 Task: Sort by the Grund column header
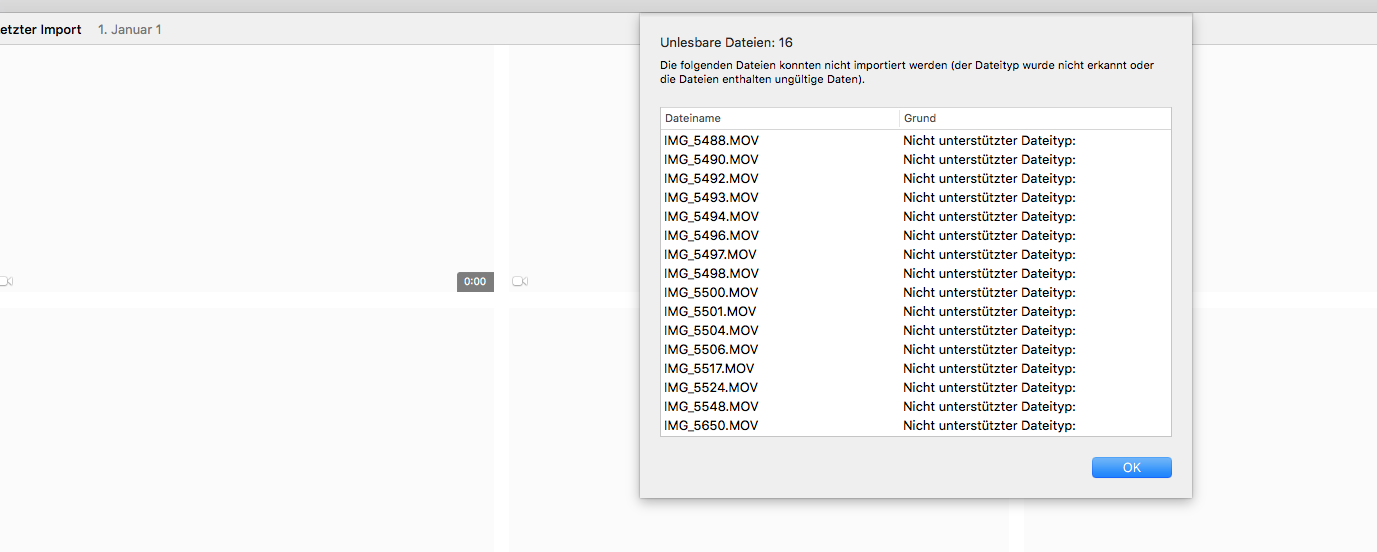(x=1035, y=118)
